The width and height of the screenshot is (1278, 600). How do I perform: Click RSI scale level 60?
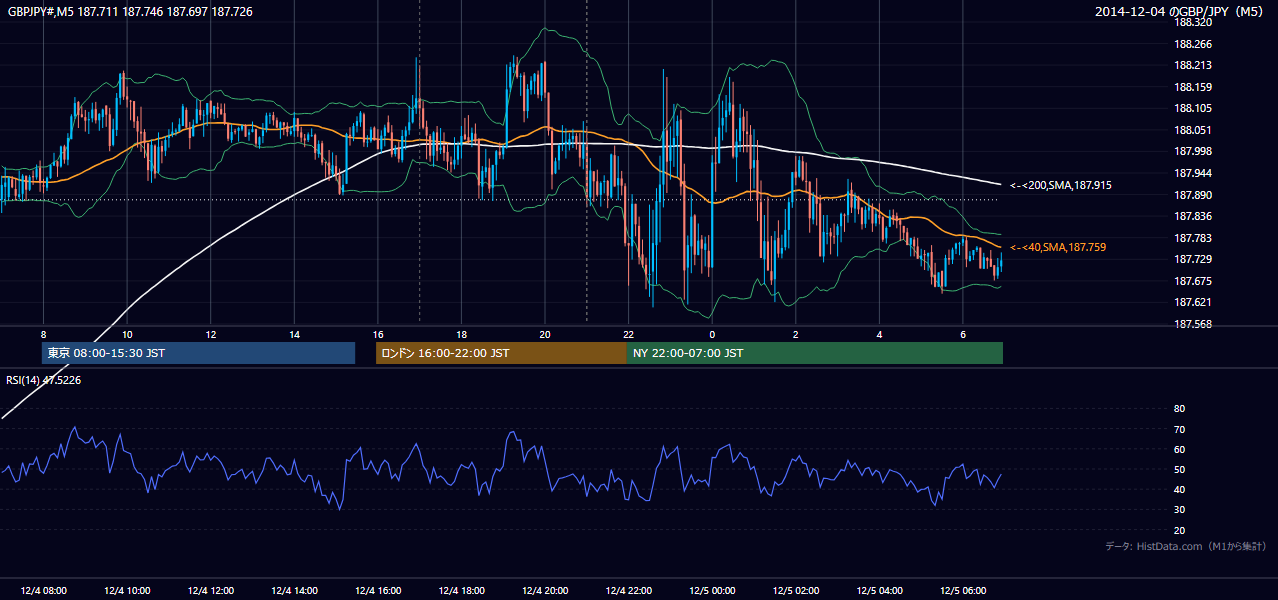pyautogui.click(x=1179, y=449)
